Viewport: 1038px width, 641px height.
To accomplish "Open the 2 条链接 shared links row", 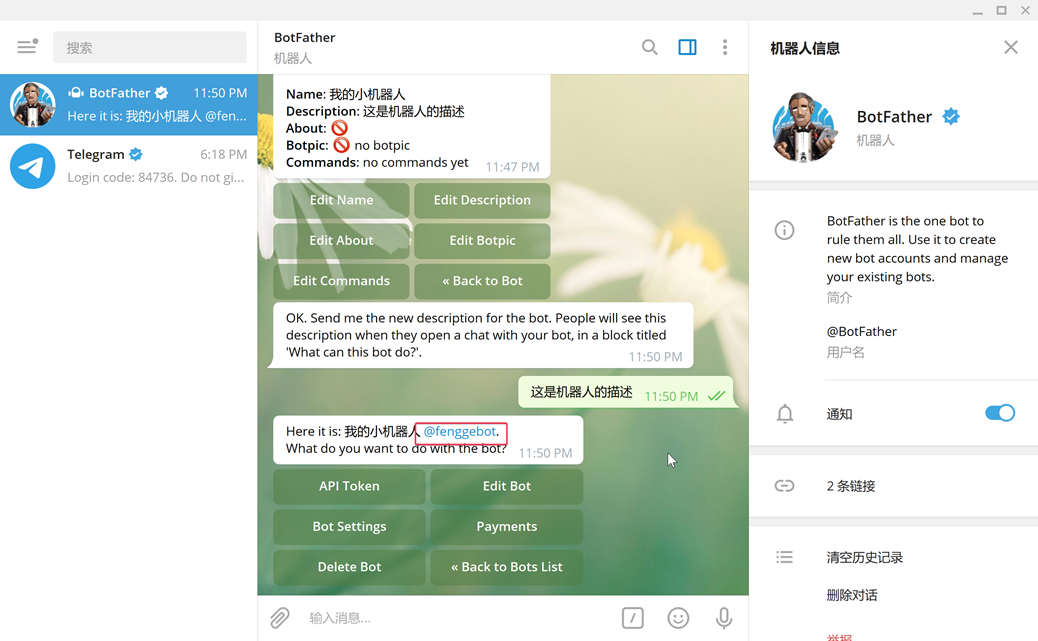I will [894, 486].
